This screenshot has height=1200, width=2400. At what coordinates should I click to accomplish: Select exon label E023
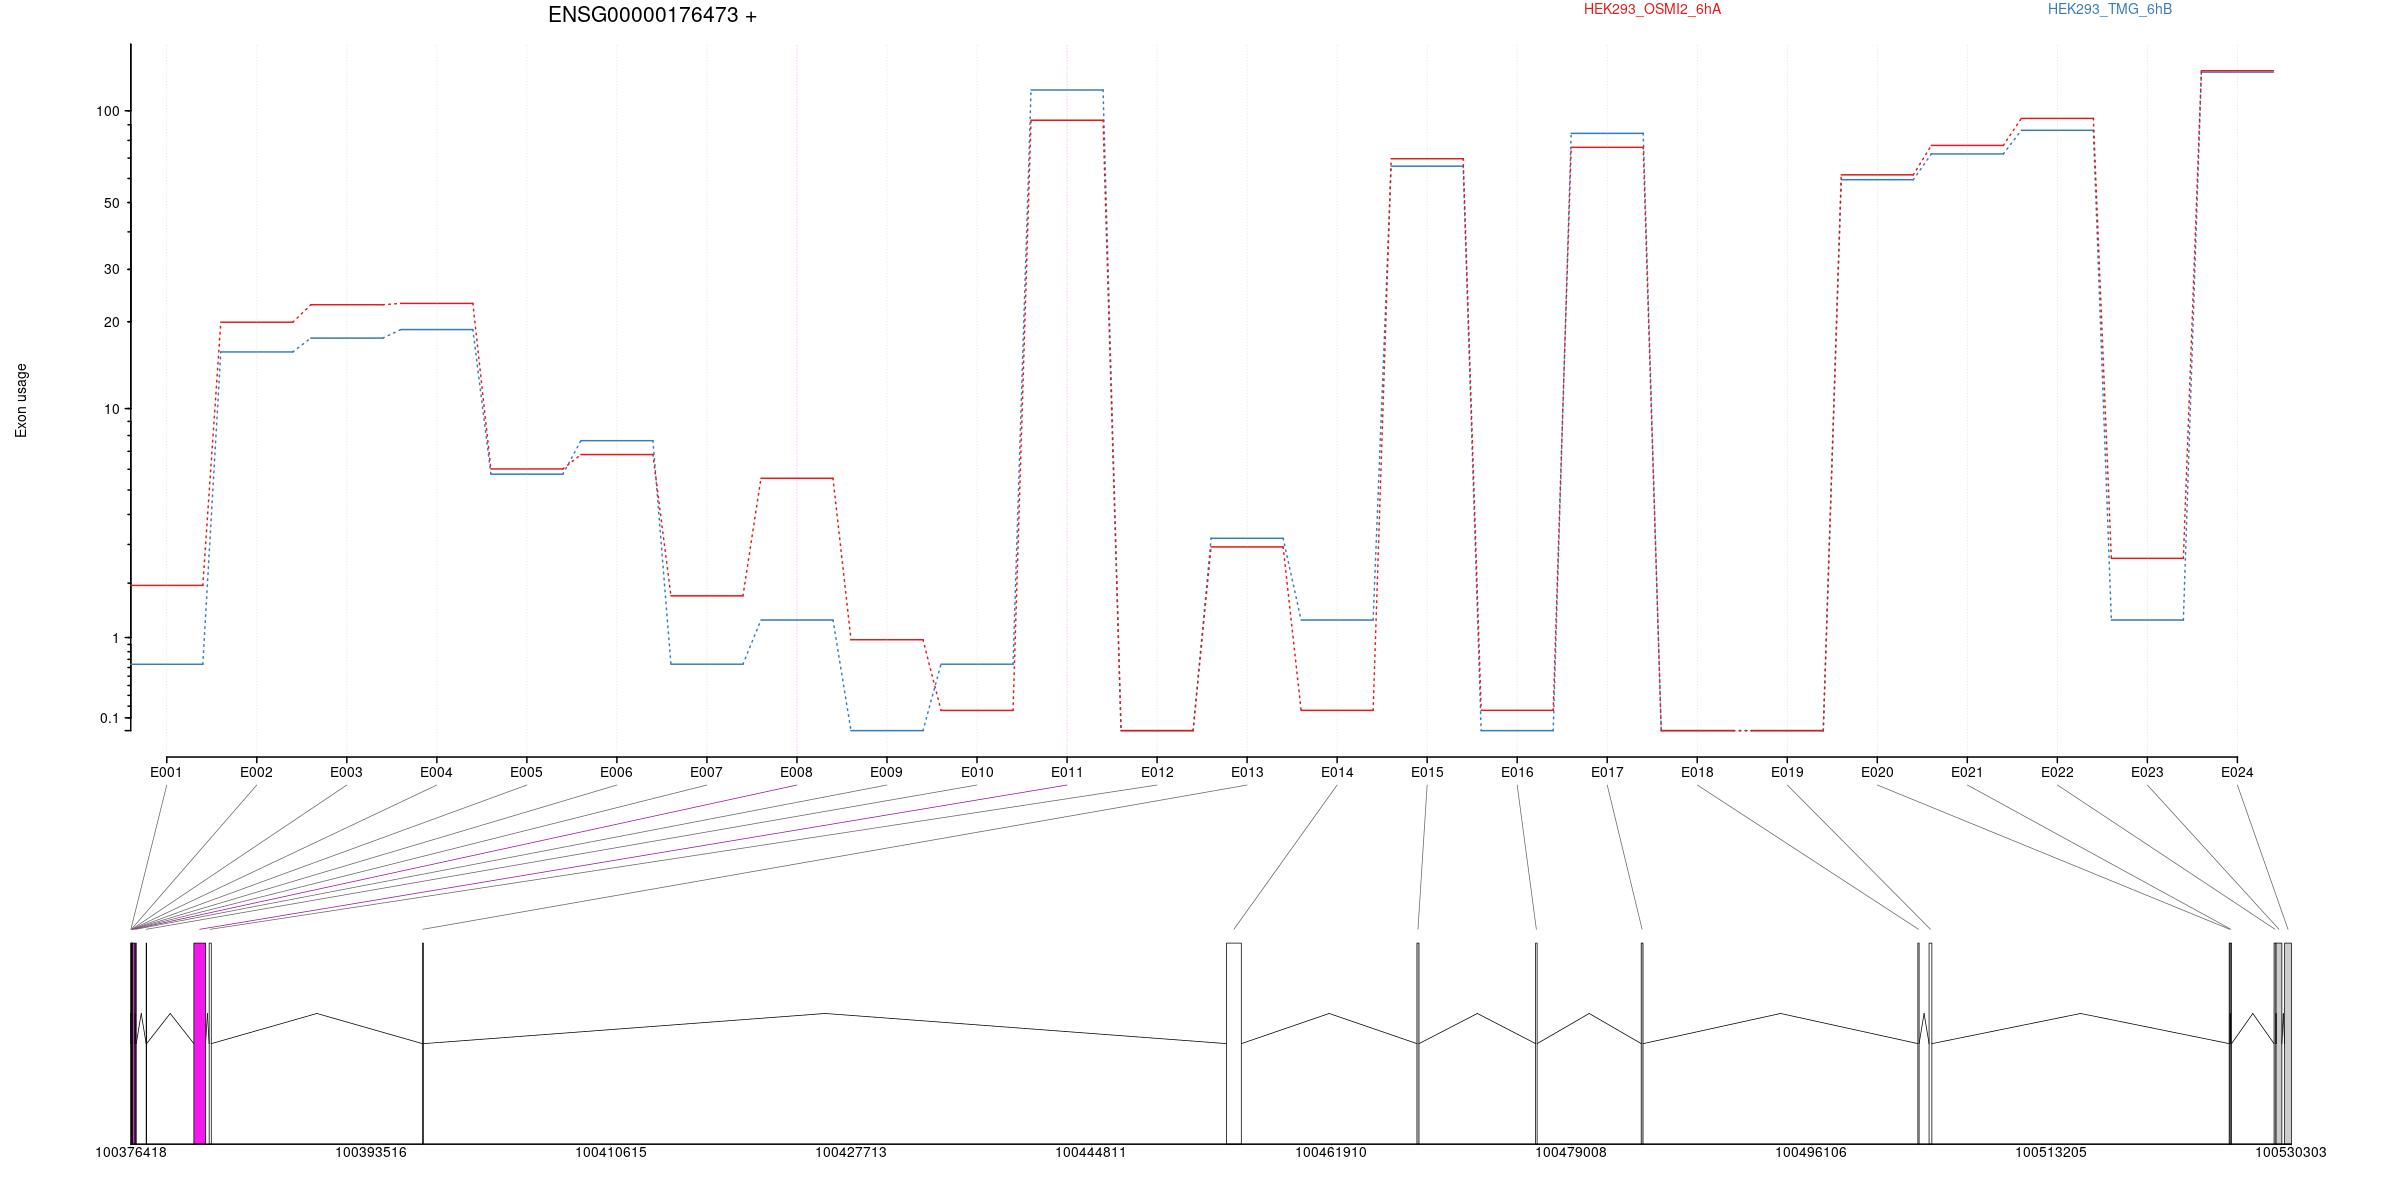coord(2147,772)
